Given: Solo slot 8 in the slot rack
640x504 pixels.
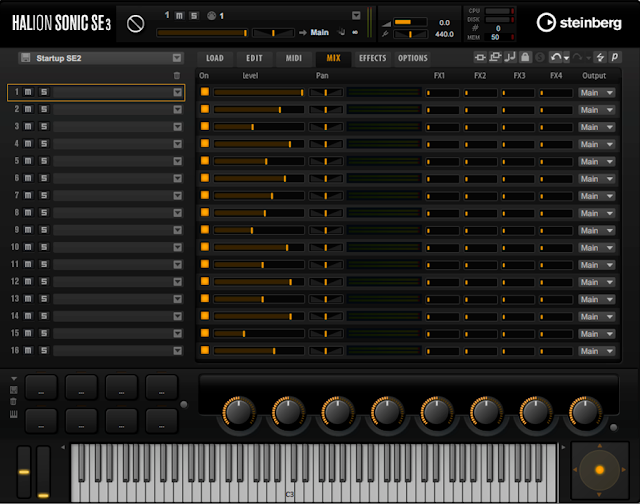Looking at the screenshot, I should 44,213.
